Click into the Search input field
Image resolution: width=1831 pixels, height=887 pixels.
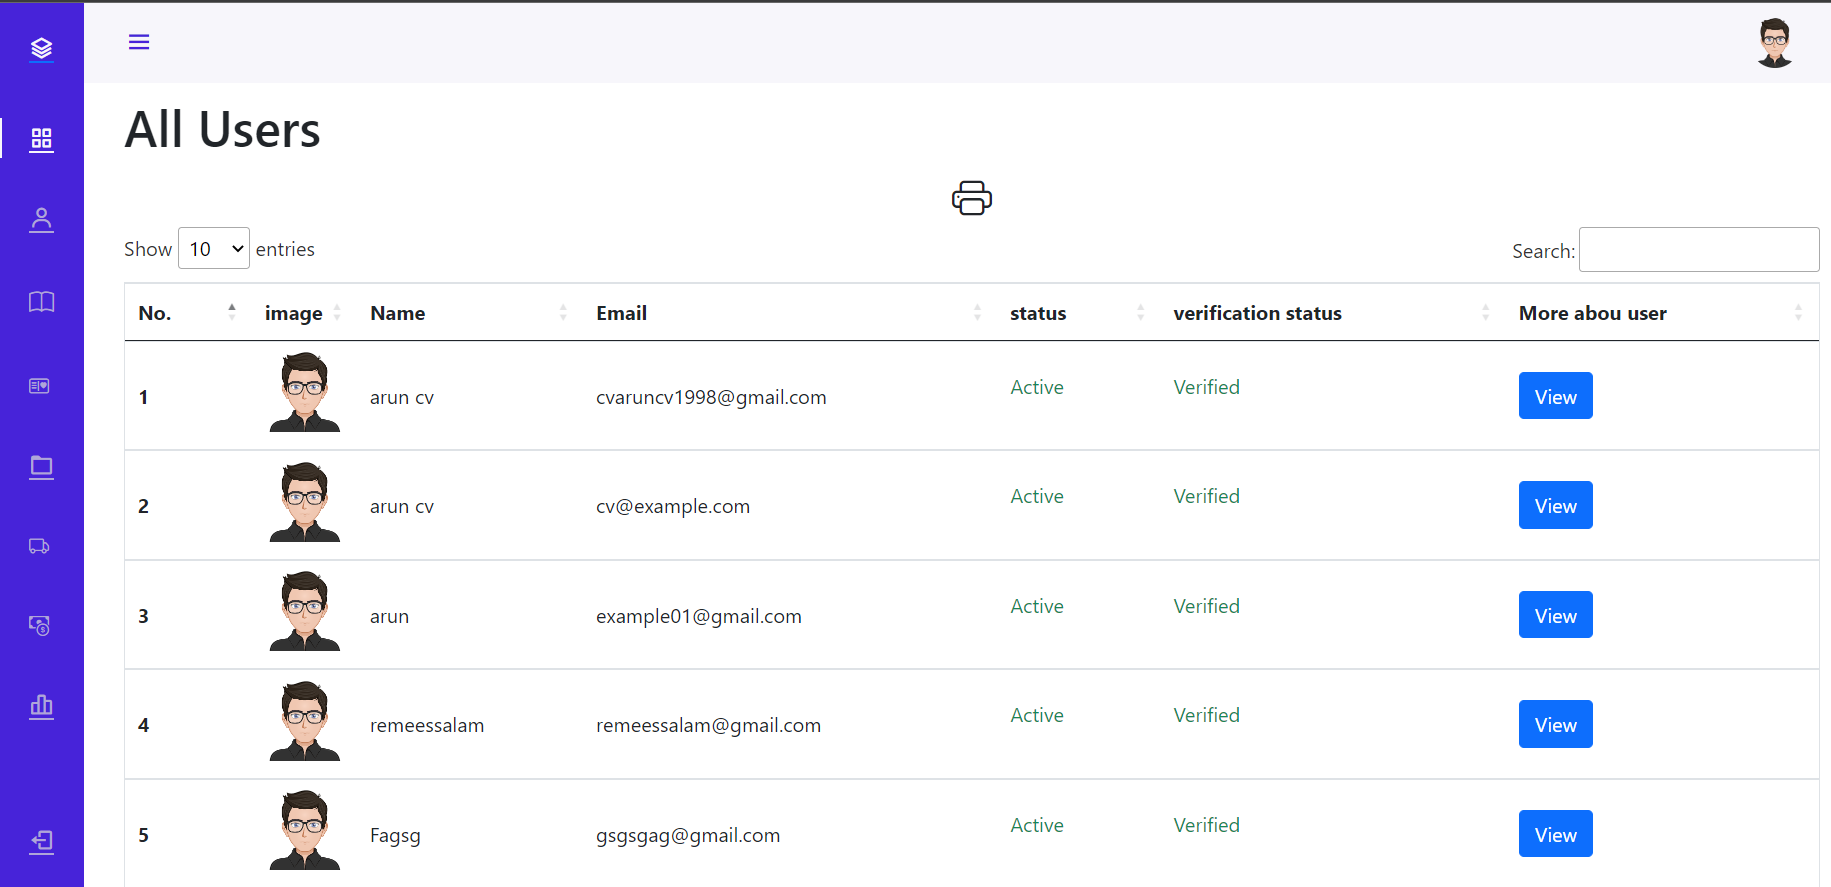[1699, 249]
